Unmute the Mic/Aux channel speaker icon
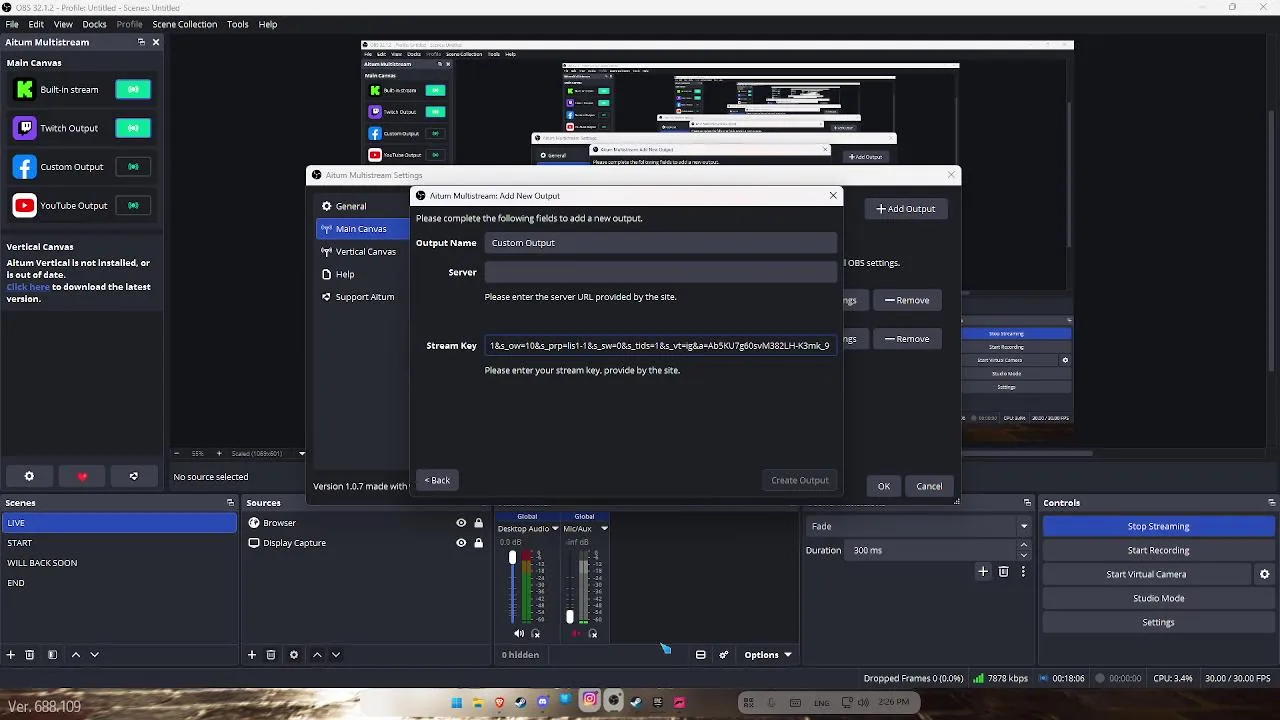 575,634
